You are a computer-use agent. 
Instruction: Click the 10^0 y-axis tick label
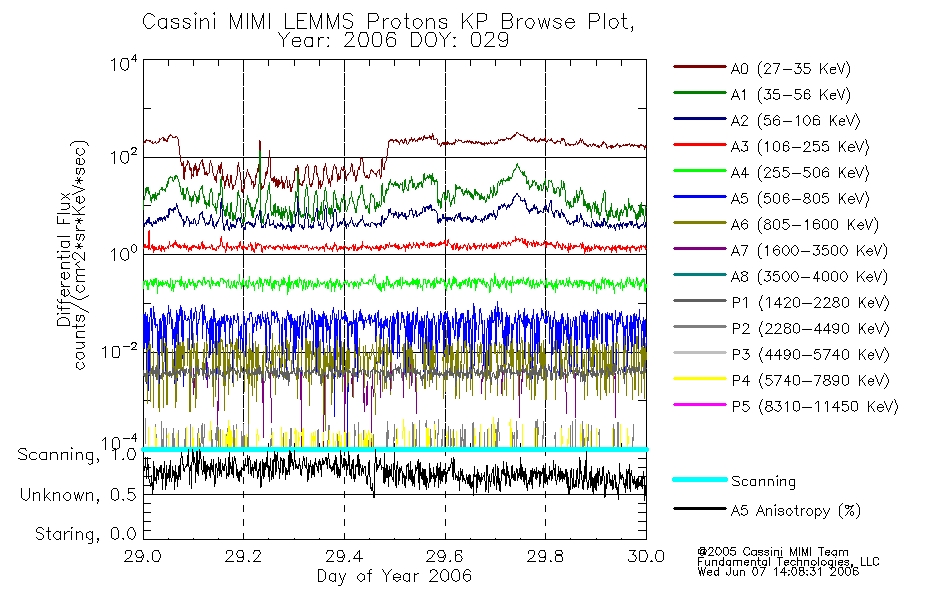124,253
